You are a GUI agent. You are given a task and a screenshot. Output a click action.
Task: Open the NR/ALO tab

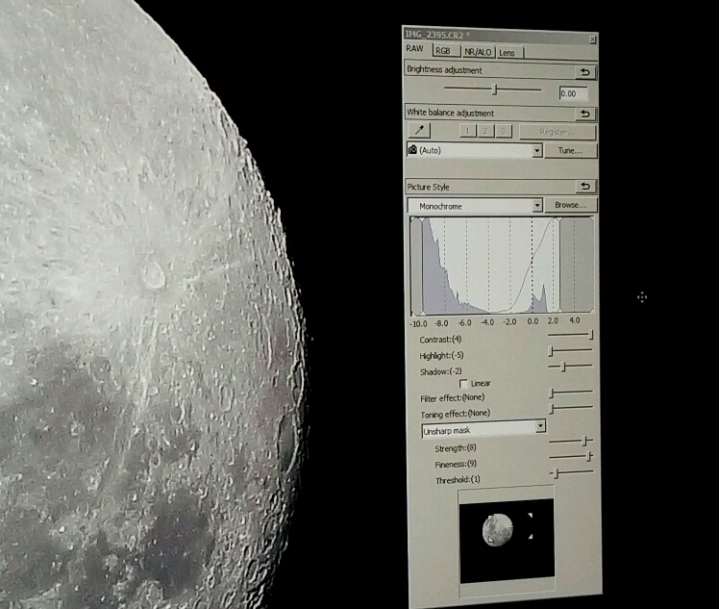coord(478,52)
